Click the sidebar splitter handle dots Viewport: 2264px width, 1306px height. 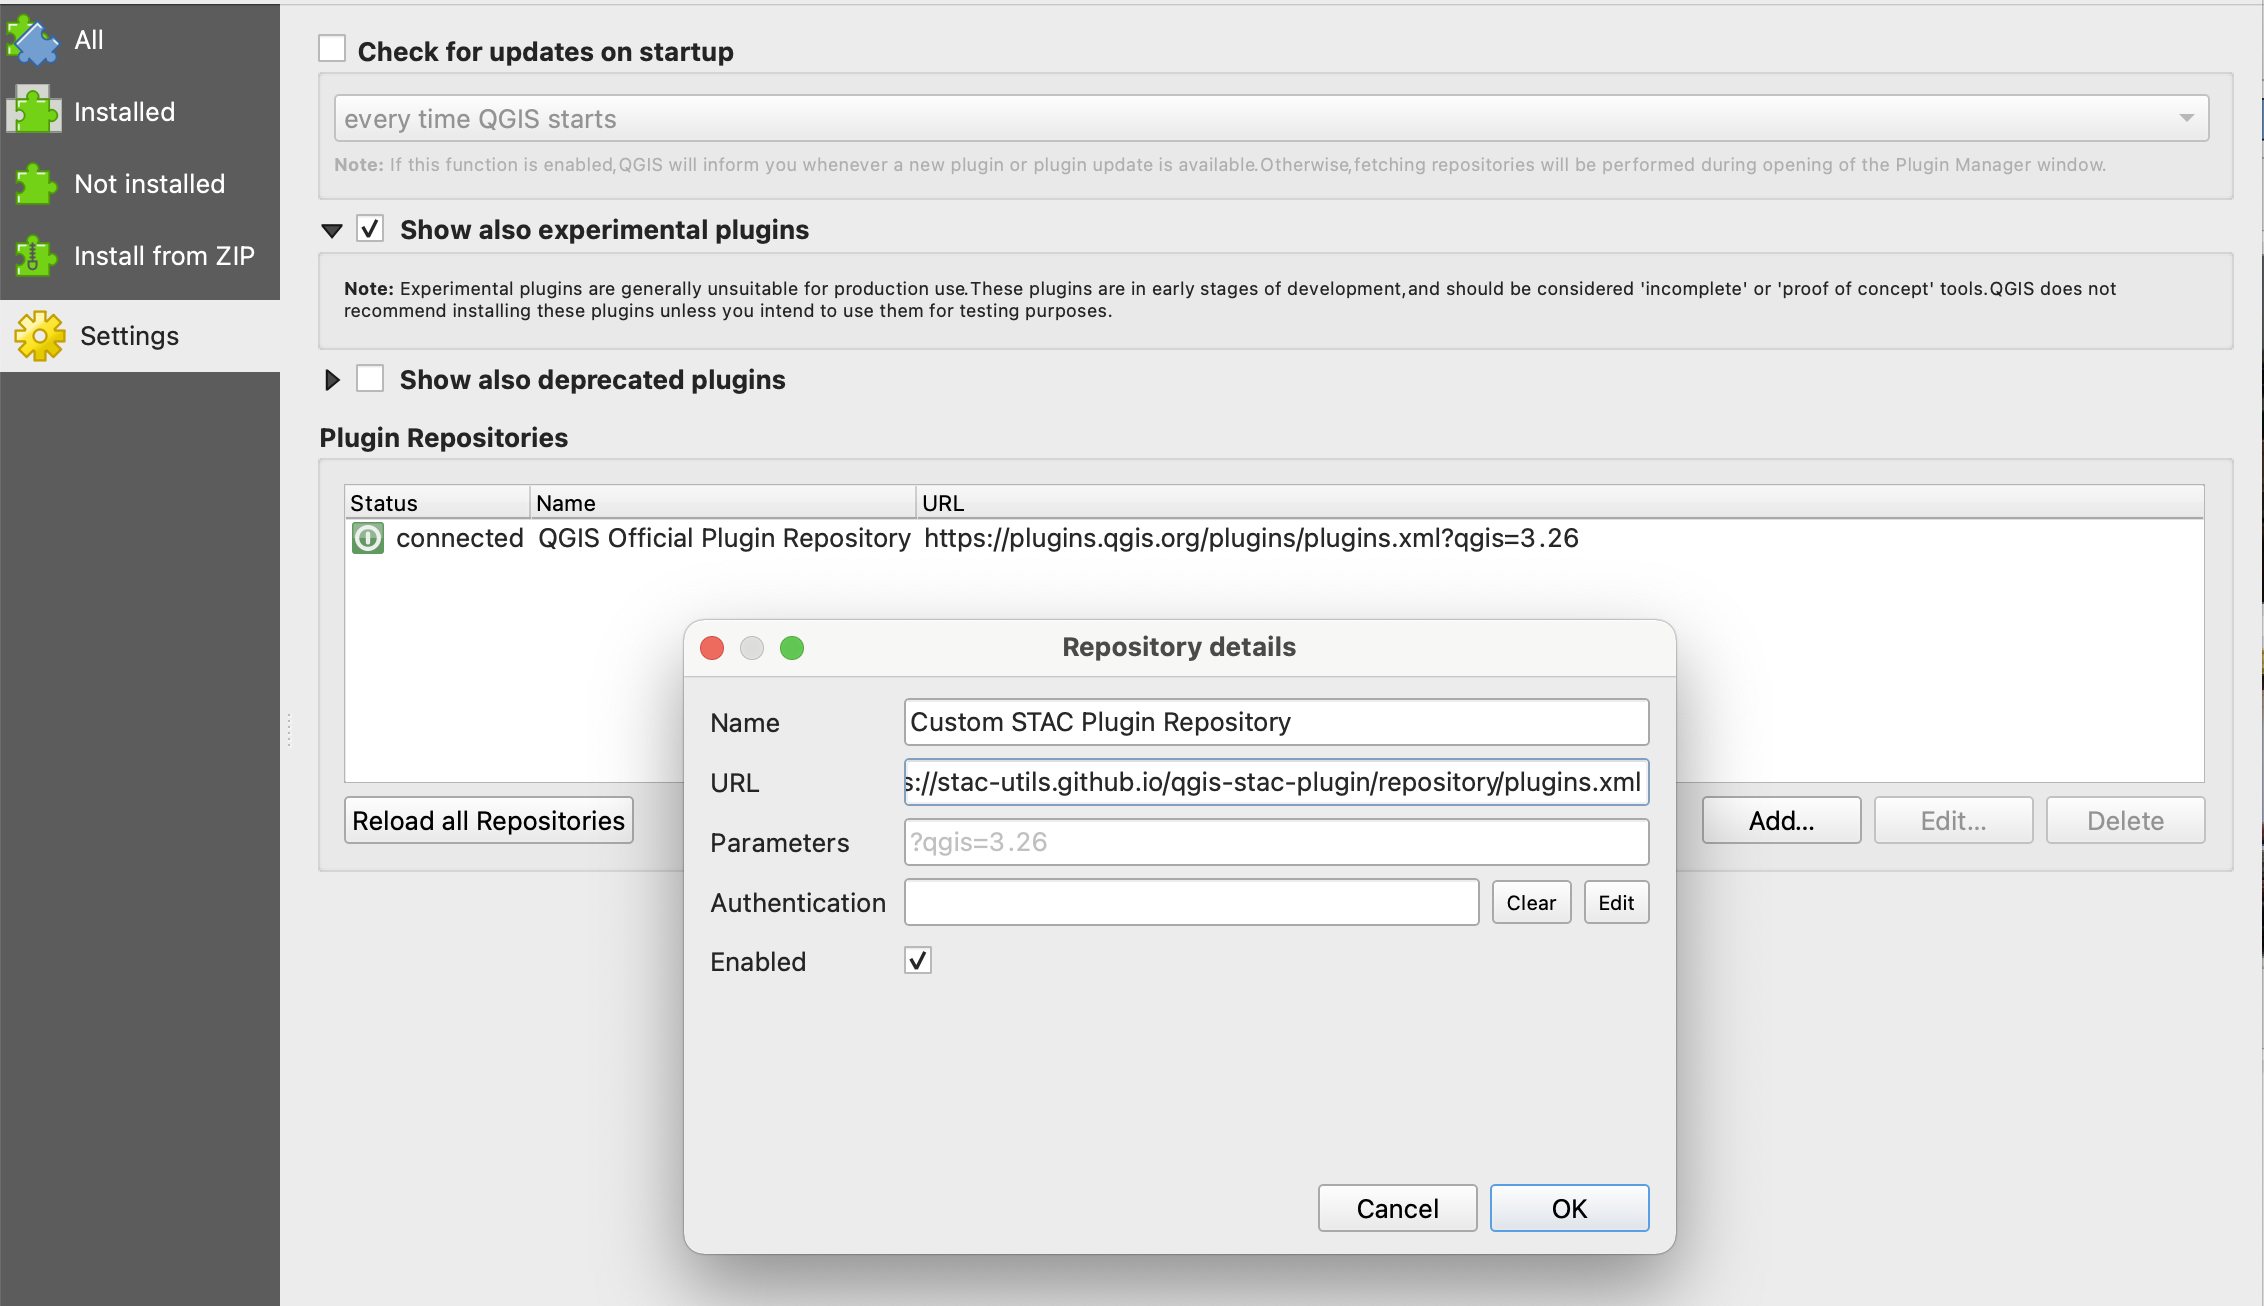point(289,730)
